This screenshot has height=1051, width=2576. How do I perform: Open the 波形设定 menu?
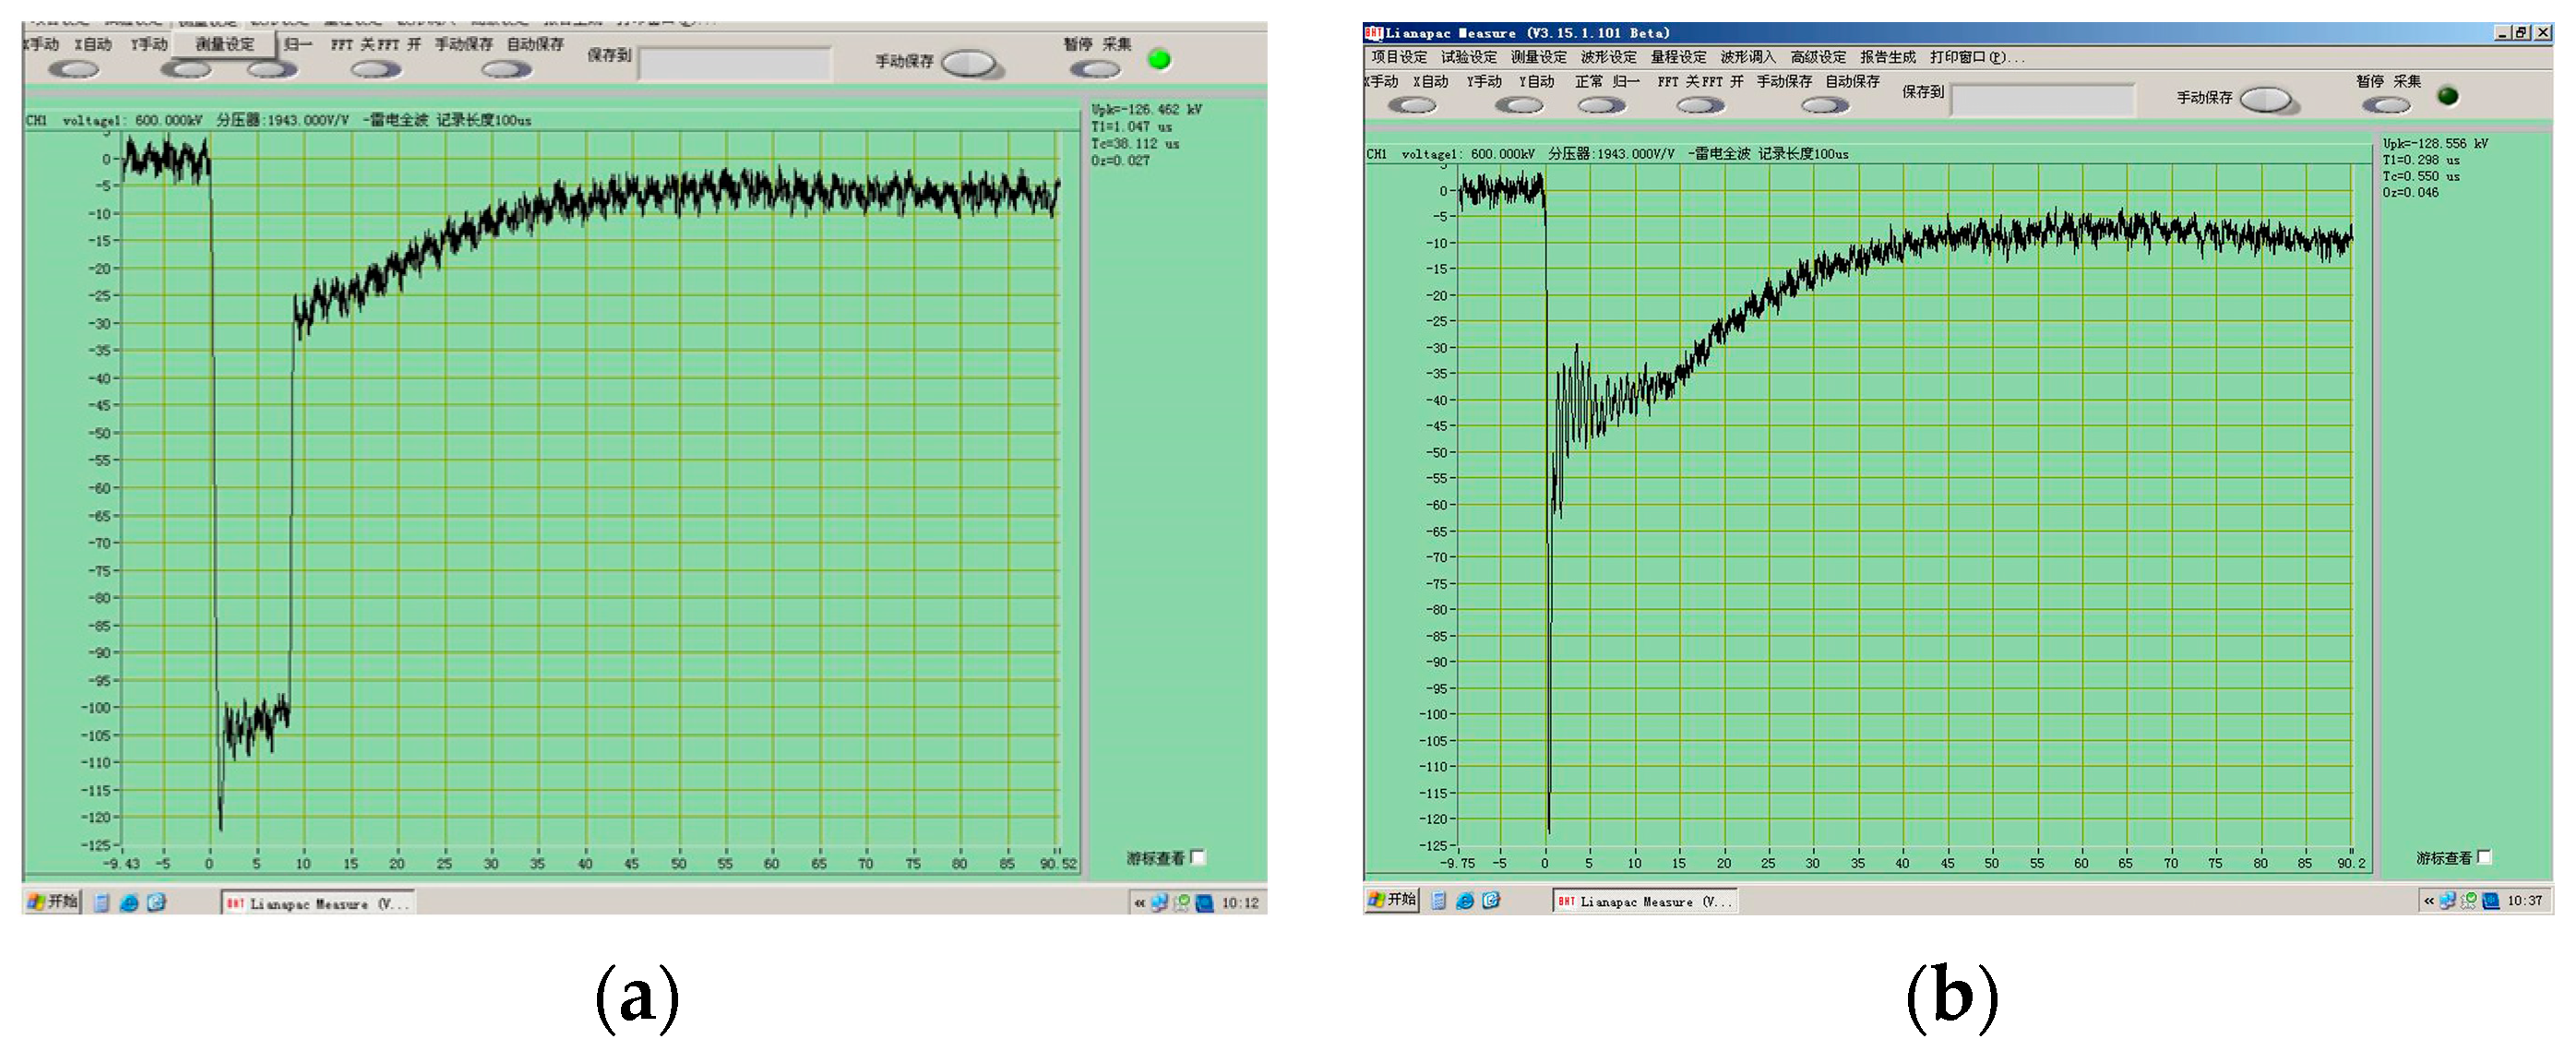[x=1608, y=57]
